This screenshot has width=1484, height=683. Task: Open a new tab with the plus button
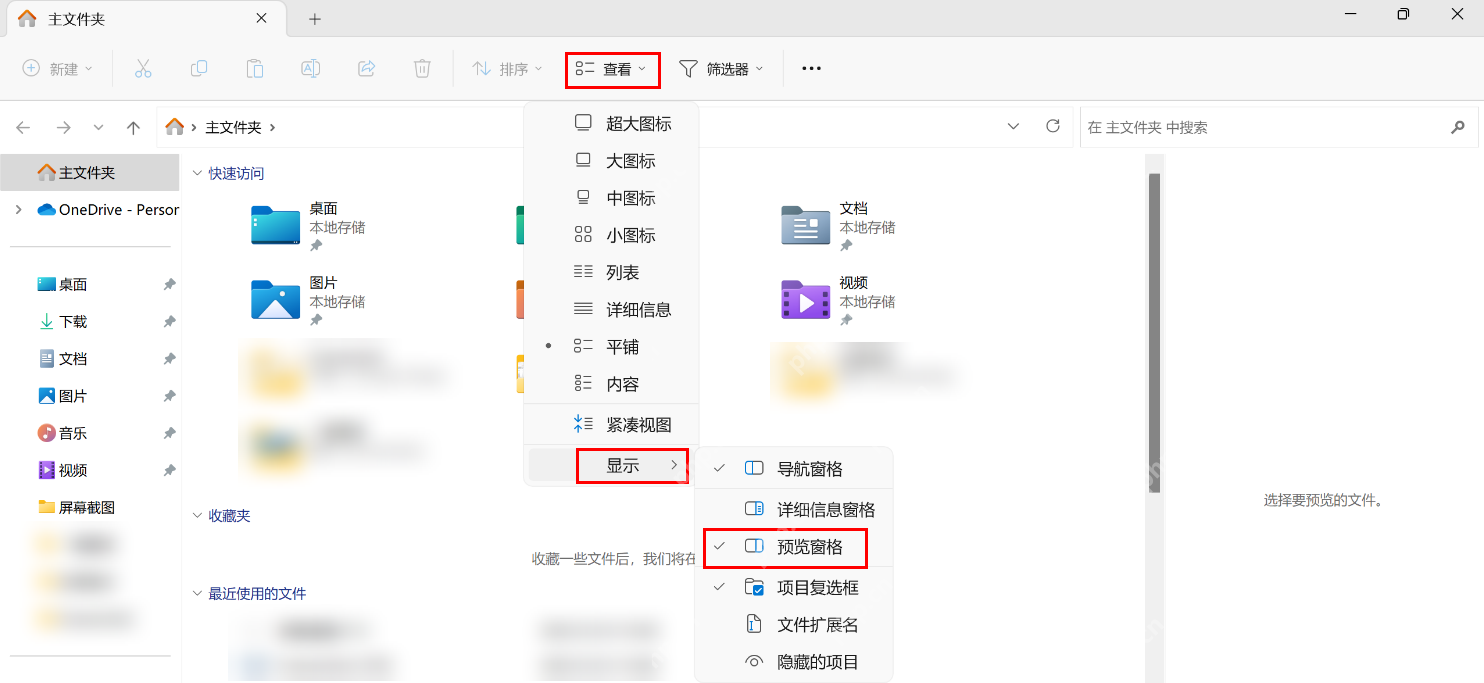pyautogui.click(x=315, y=19)
